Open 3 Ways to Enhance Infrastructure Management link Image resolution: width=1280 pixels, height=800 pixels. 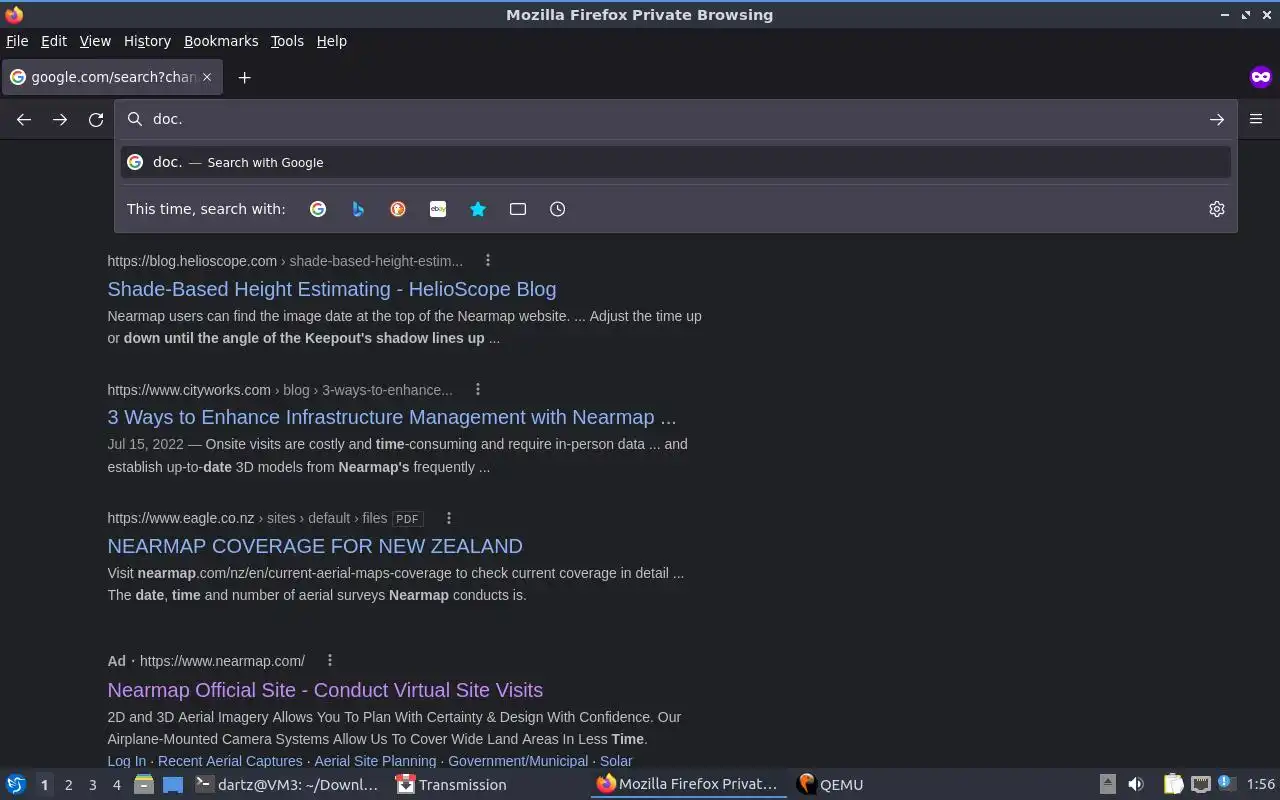coord(392,417)
